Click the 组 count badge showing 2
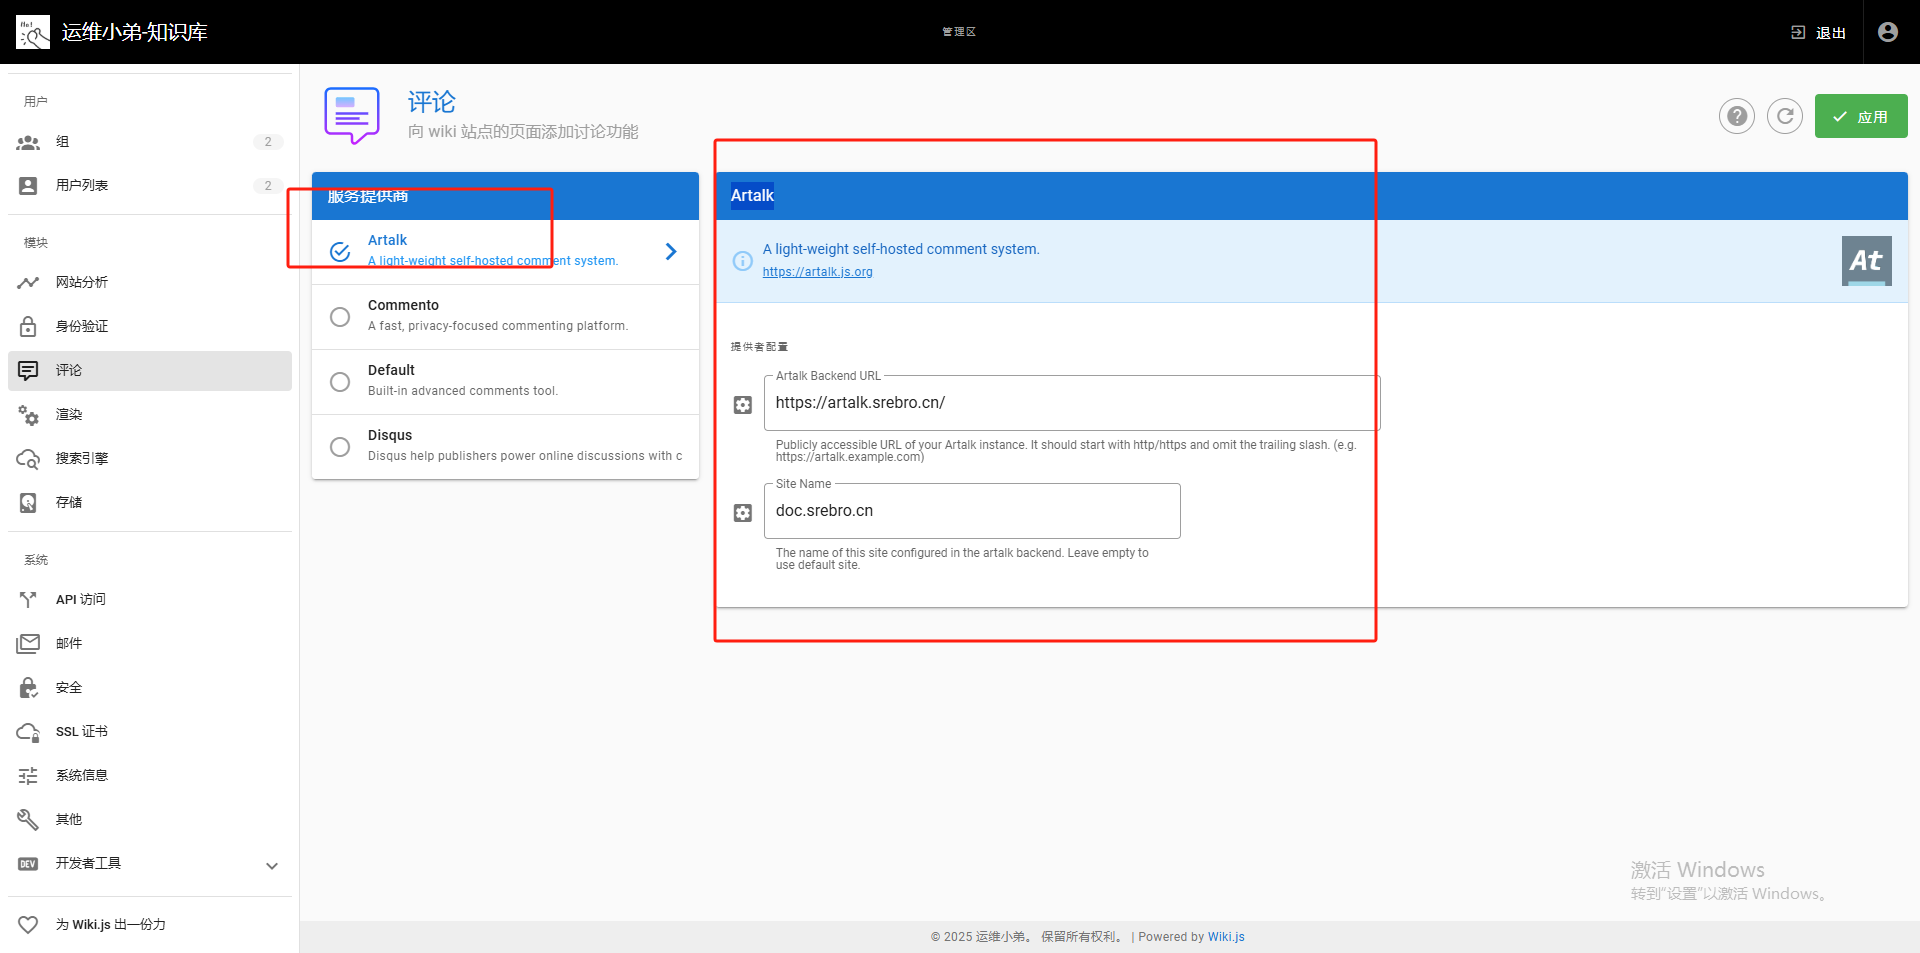Screen dimensions: 1920x953 pyautogui.click(x=268, y=142)
